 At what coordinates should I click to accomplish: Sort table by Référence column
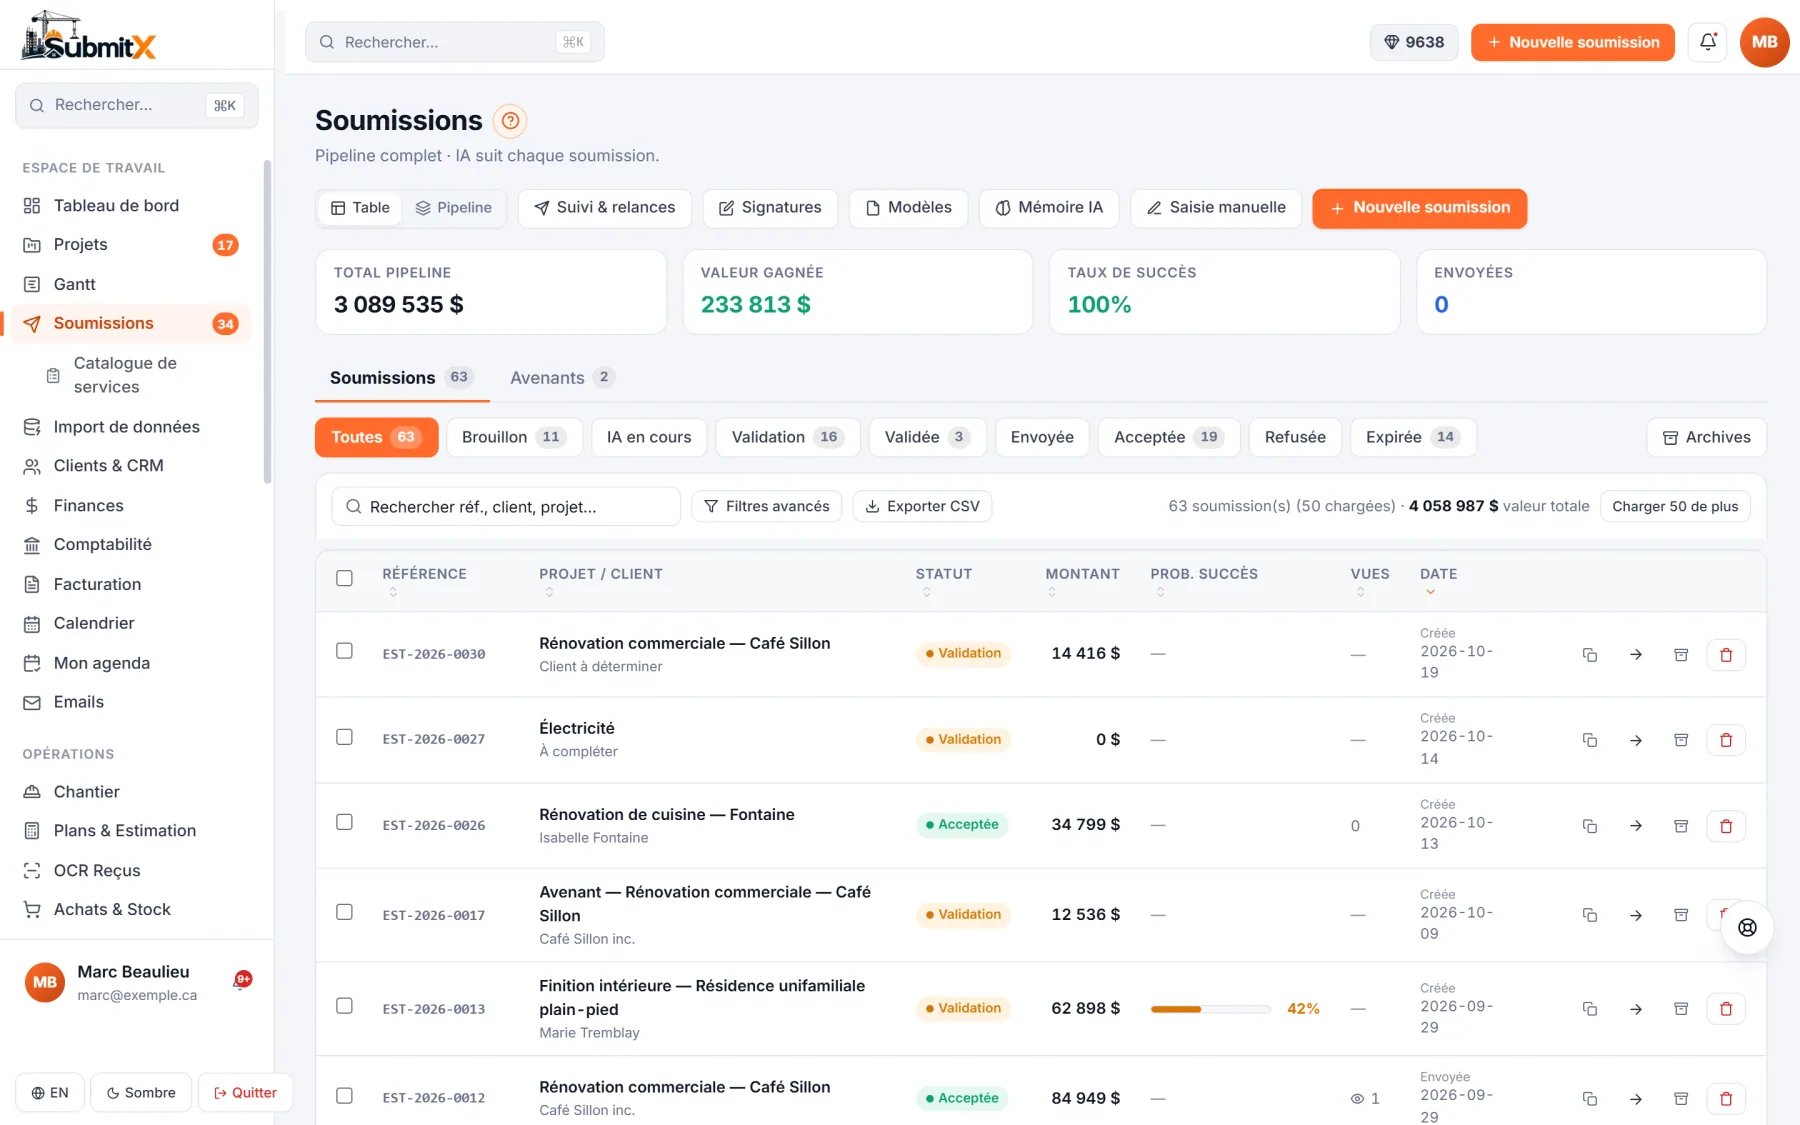point(424,581)
